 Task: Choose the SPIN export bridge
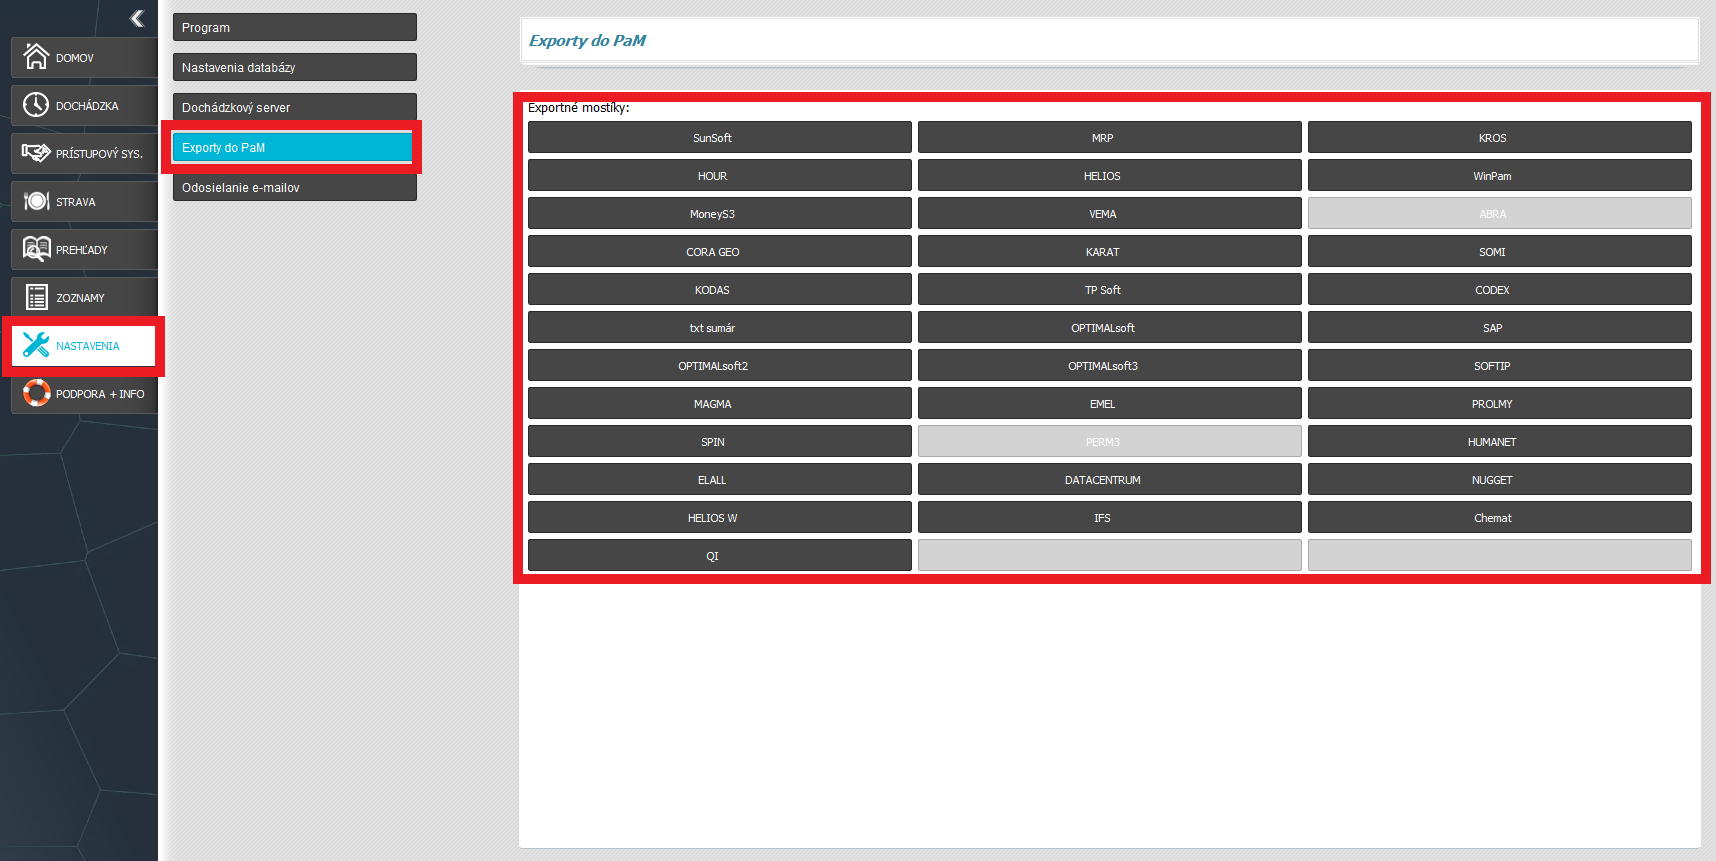coord(720,441)
